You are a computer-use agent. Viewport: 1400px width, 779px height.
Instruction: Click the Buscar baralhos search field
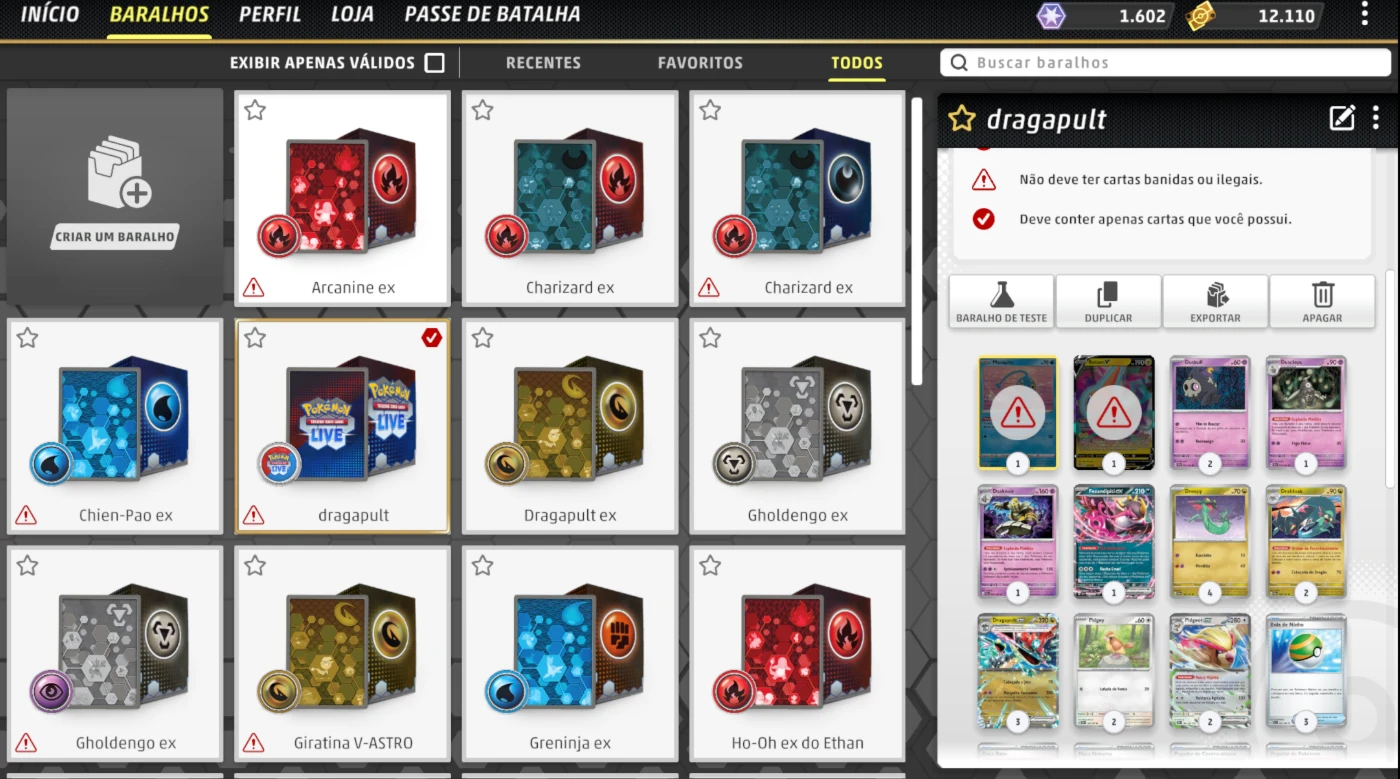click(x=1166, y=63)
